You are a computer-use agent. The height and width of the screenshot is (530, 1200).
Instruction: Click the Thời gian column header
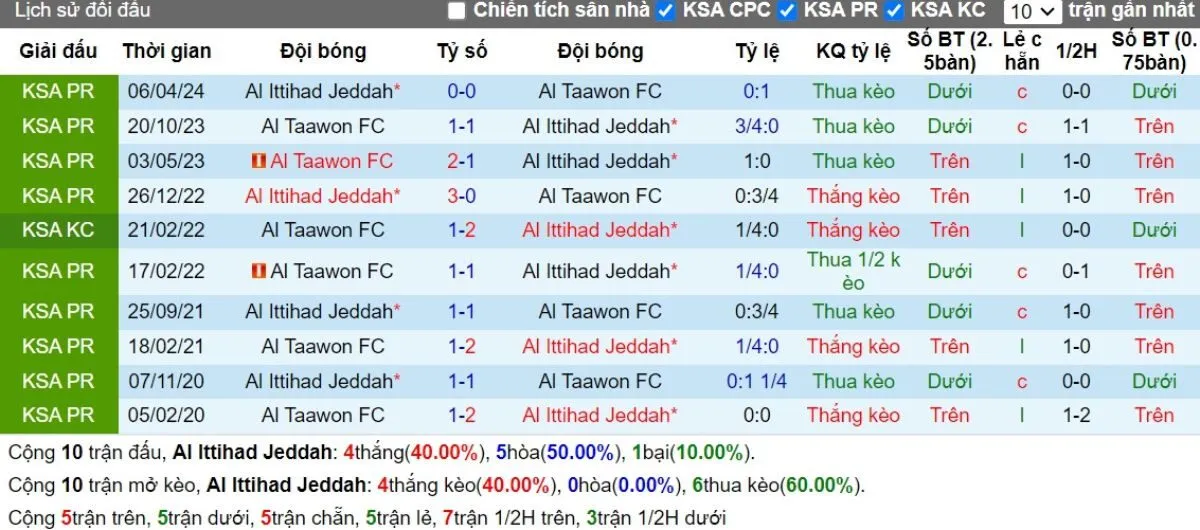(166, 51)
